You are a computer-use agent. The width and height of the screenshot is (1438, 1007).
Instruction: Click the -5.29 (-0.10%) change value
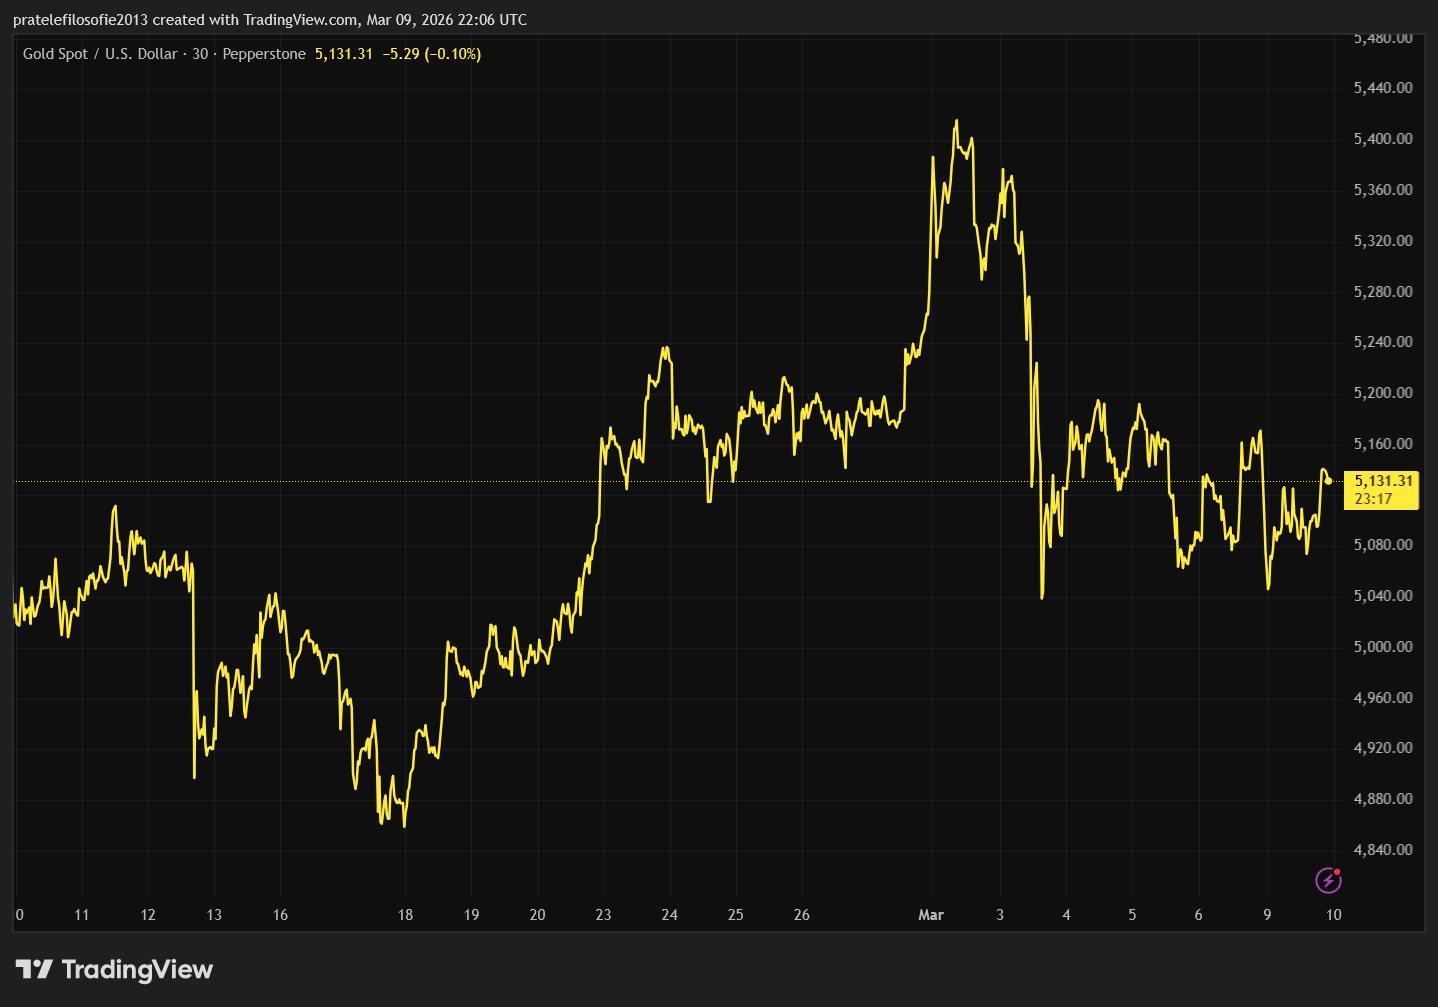[431, 54]
